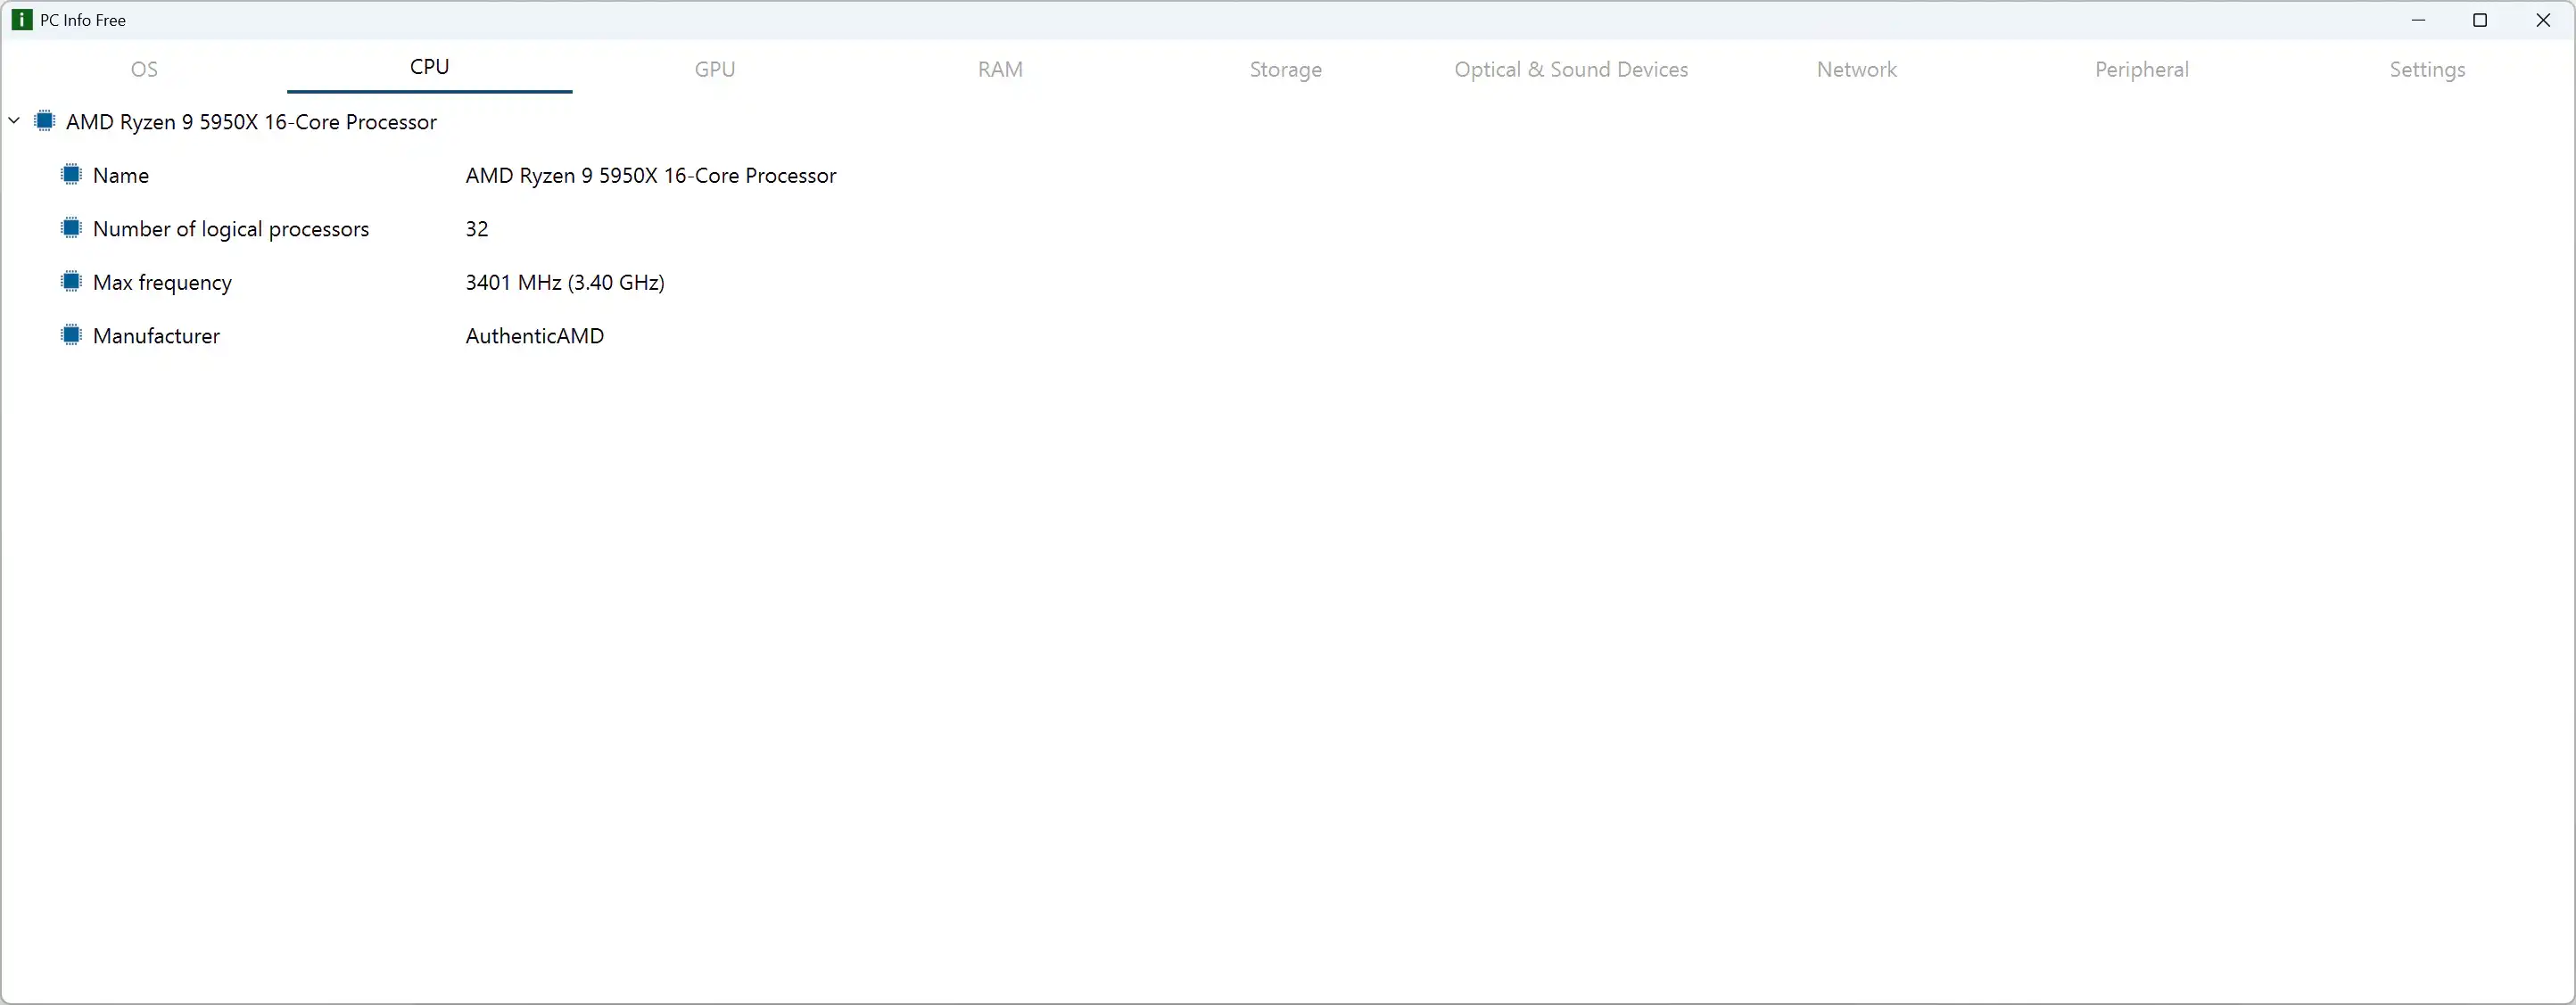The image size is (2576, 1005).
Task: Open the Settings tab
Action: point(2427,69)
